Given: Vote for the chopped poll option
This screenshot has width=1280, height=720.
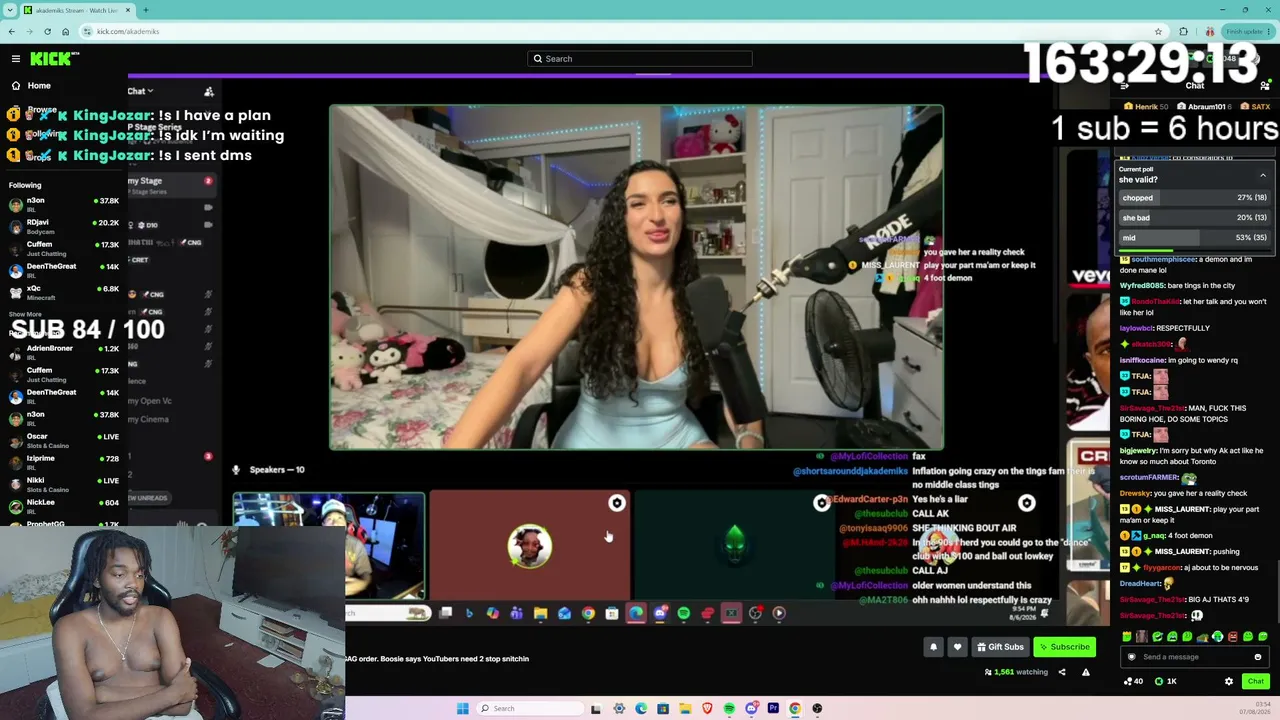Looking at the screenshot, I should [1193, 198].
